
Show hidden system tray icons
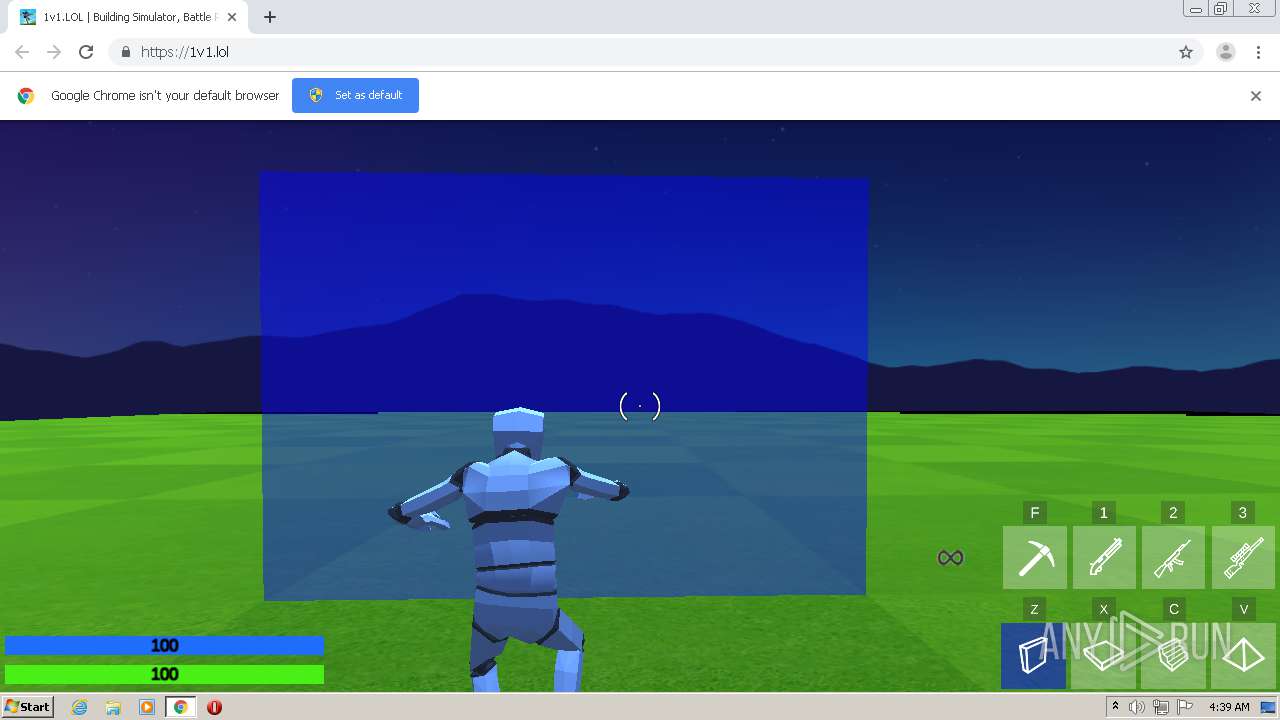(x=1115, y=707)
